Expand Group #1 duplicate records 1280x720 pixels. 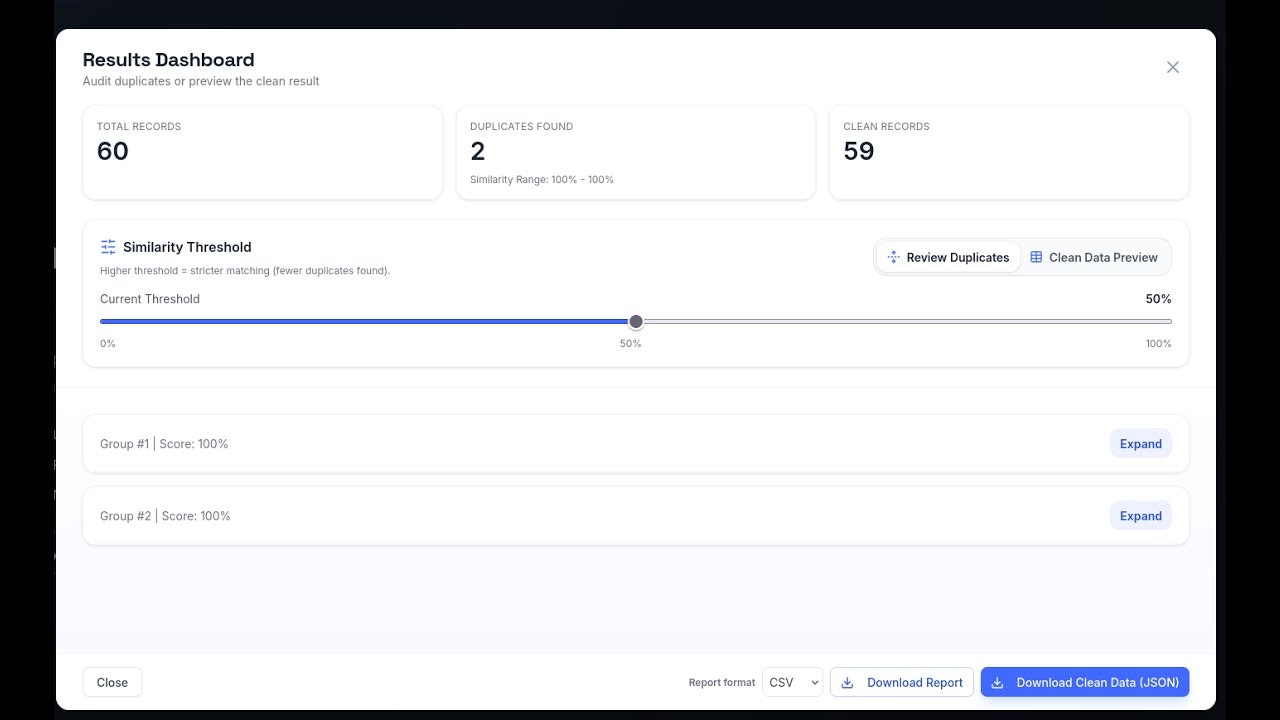1140,443
